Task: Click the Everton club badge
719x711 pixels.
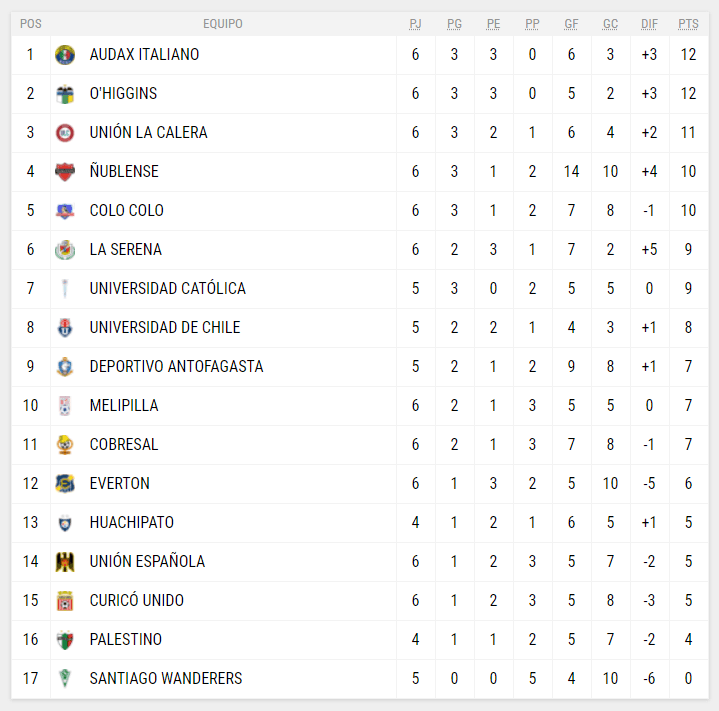Action: (65, 484)
